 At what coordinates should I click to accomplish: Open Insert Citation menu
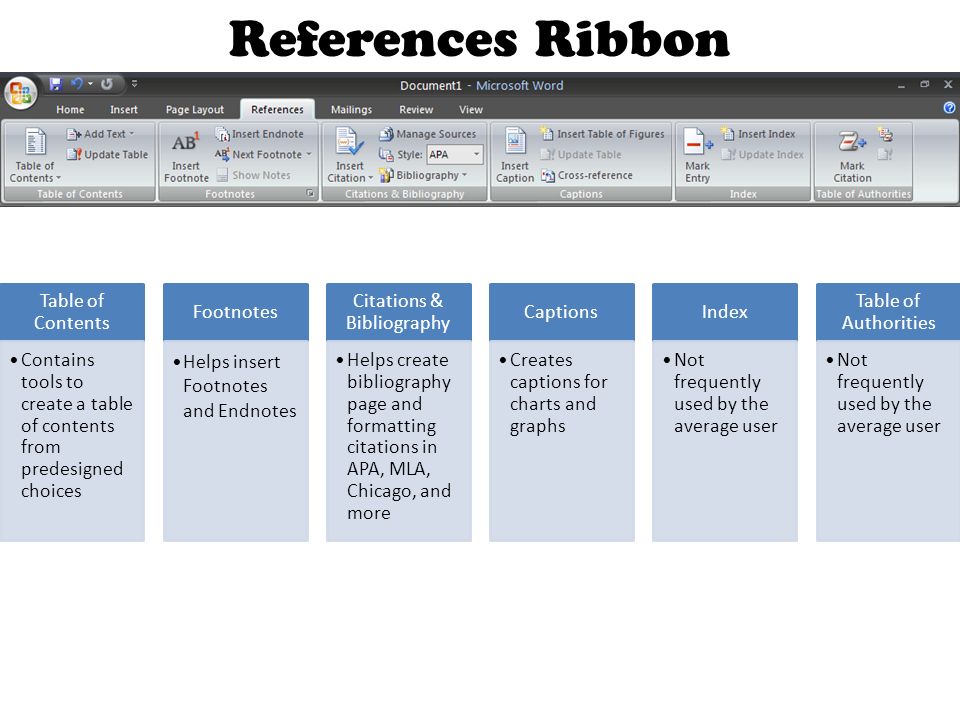[350, 156]
